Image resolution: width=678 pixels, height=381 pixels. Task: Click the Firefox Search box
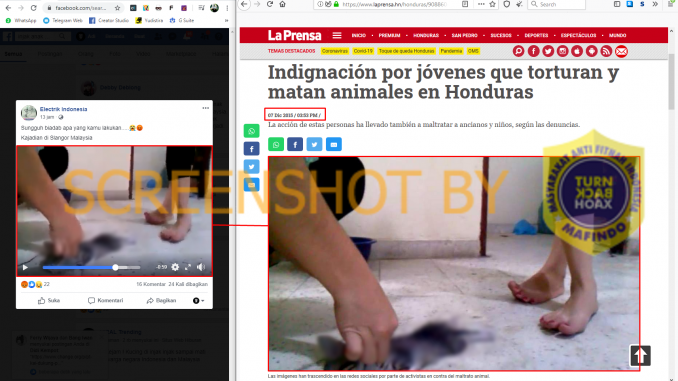pyautogui.click(x=556, y=4)
